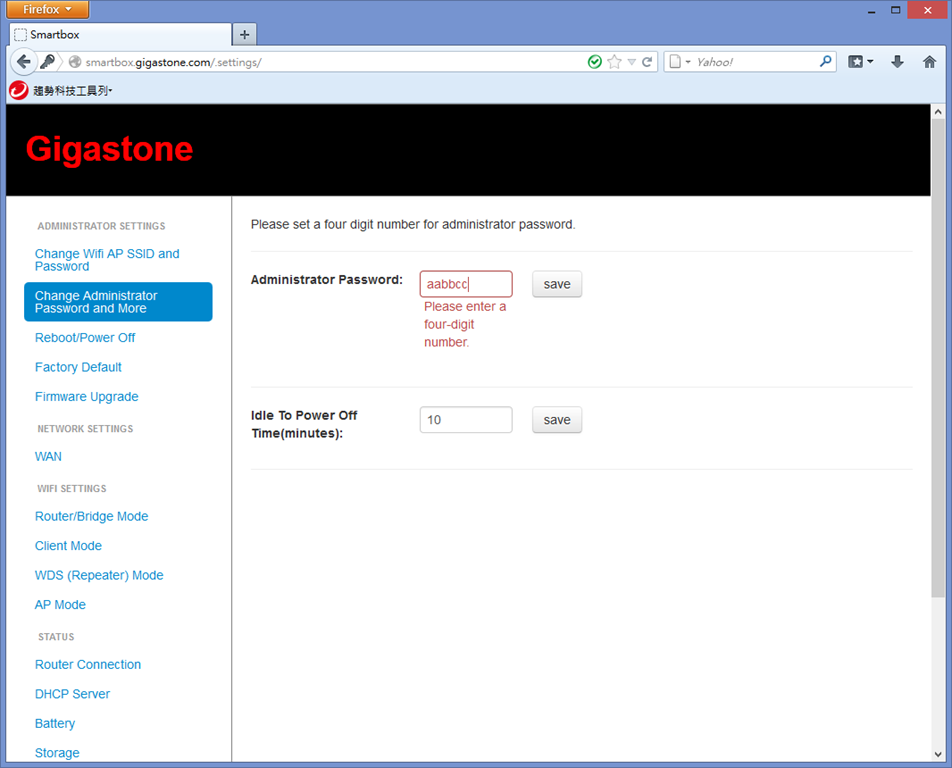This screenshot has width=952, height=768.
Task: Open the bookmarks menu star button
Action: (860, 61)
